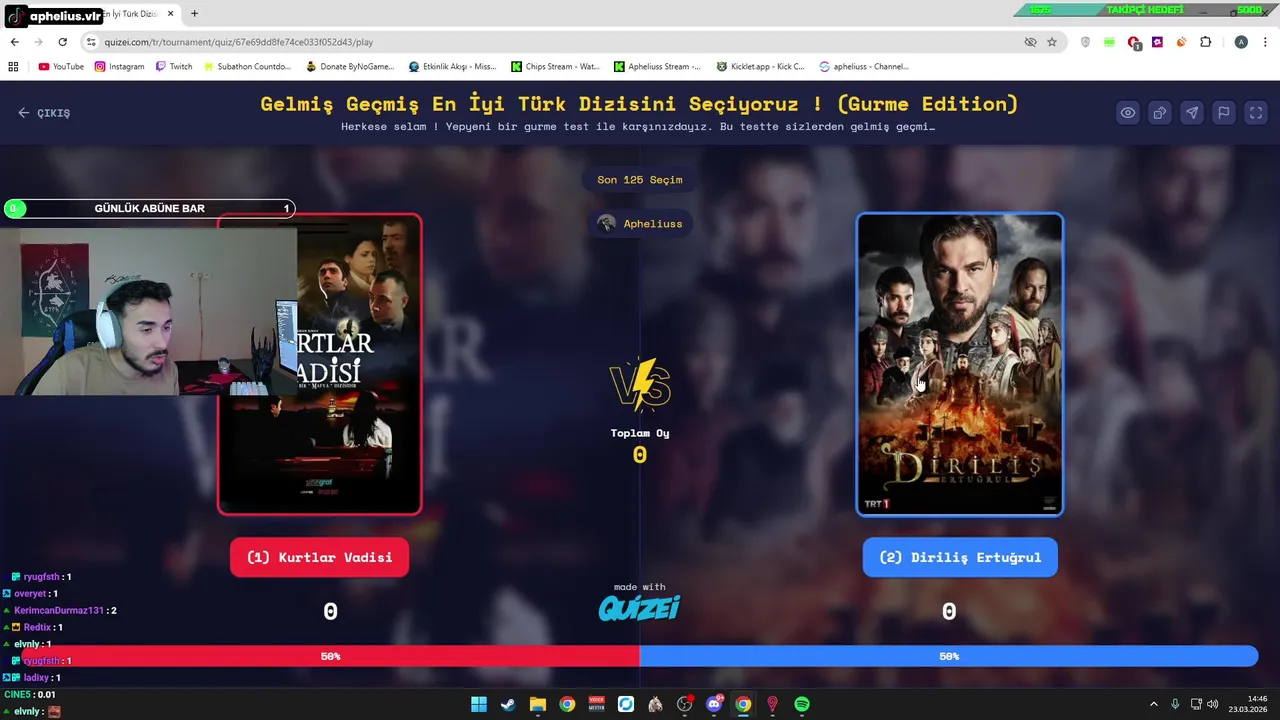This screenshot has width=1280, height=720.
Task: Click the Son 125 Seçim badge
Action: 640,180
